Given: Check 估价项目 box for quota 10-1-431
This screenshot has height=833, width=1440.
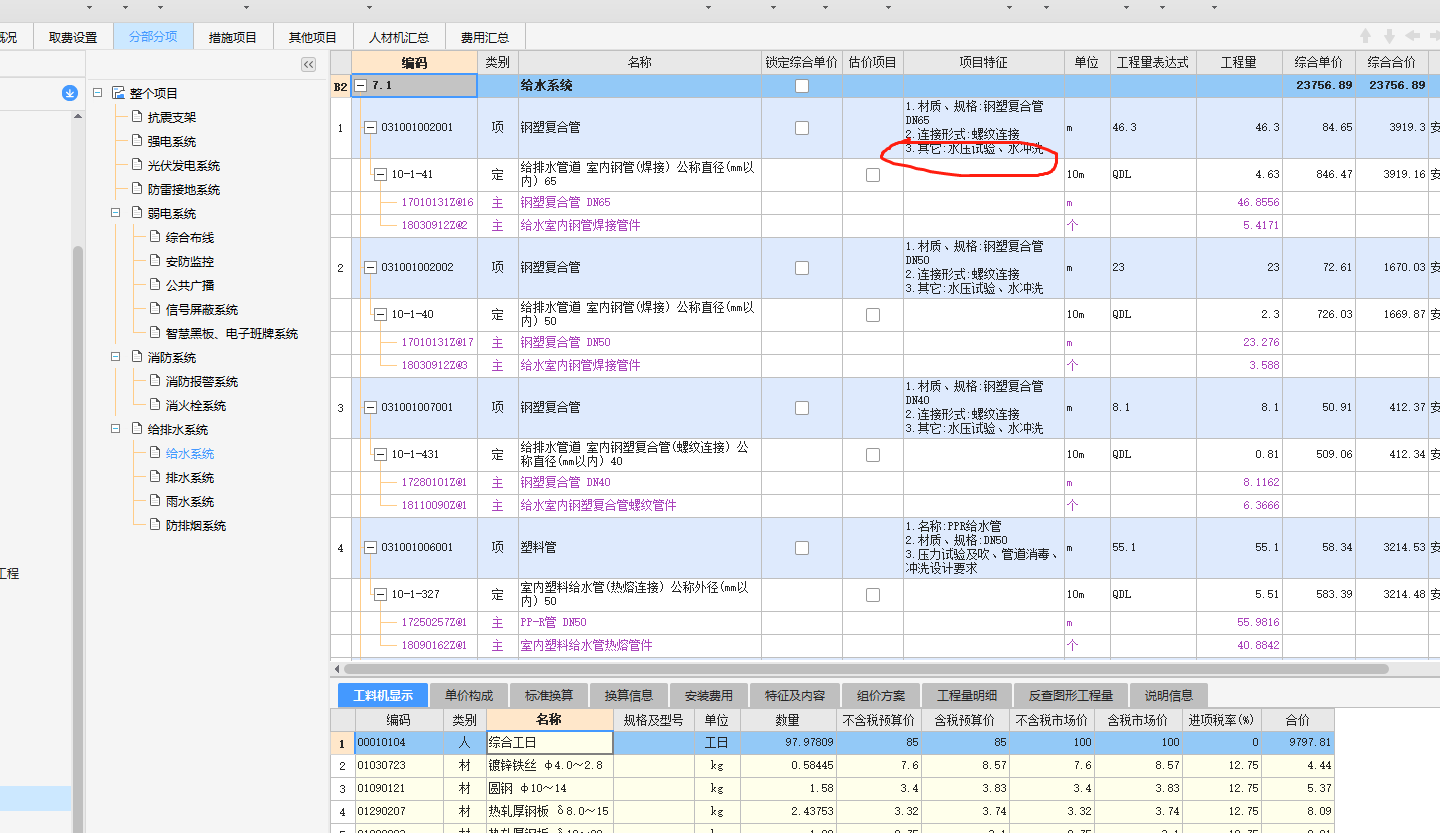Looking at the screenshot, I should pyautogui.click(x=873, y=455).
